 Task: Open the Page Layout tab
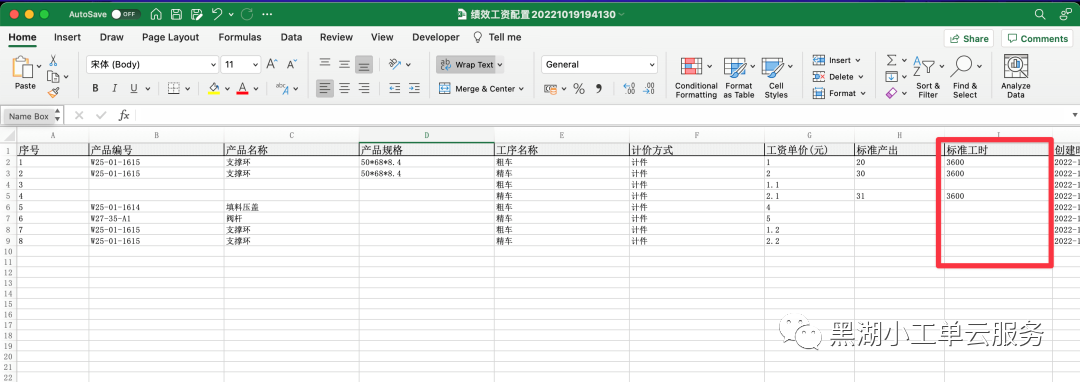(x=170, y=37)
